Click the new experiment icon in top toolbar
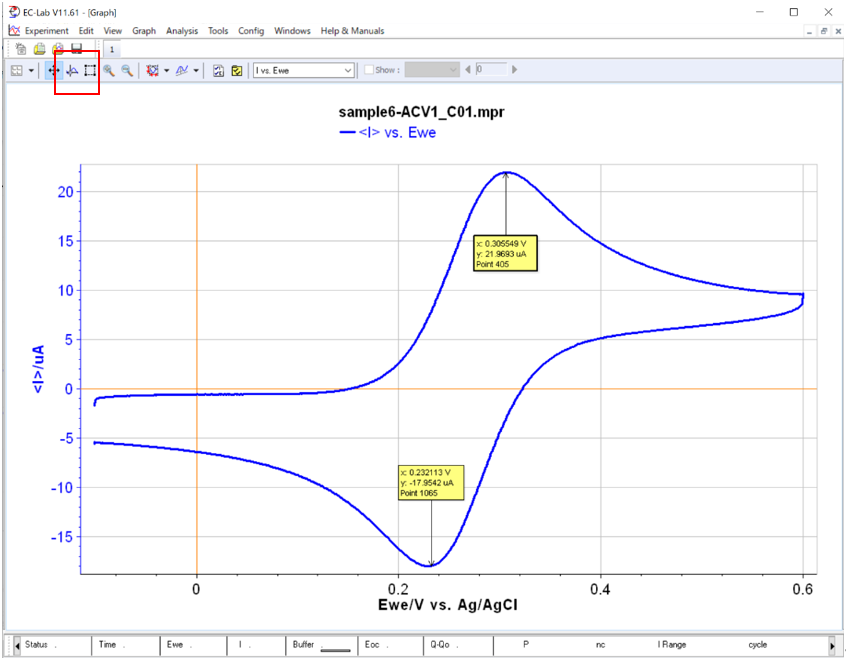This screenshot has width=846, height=660. point(21,49)
